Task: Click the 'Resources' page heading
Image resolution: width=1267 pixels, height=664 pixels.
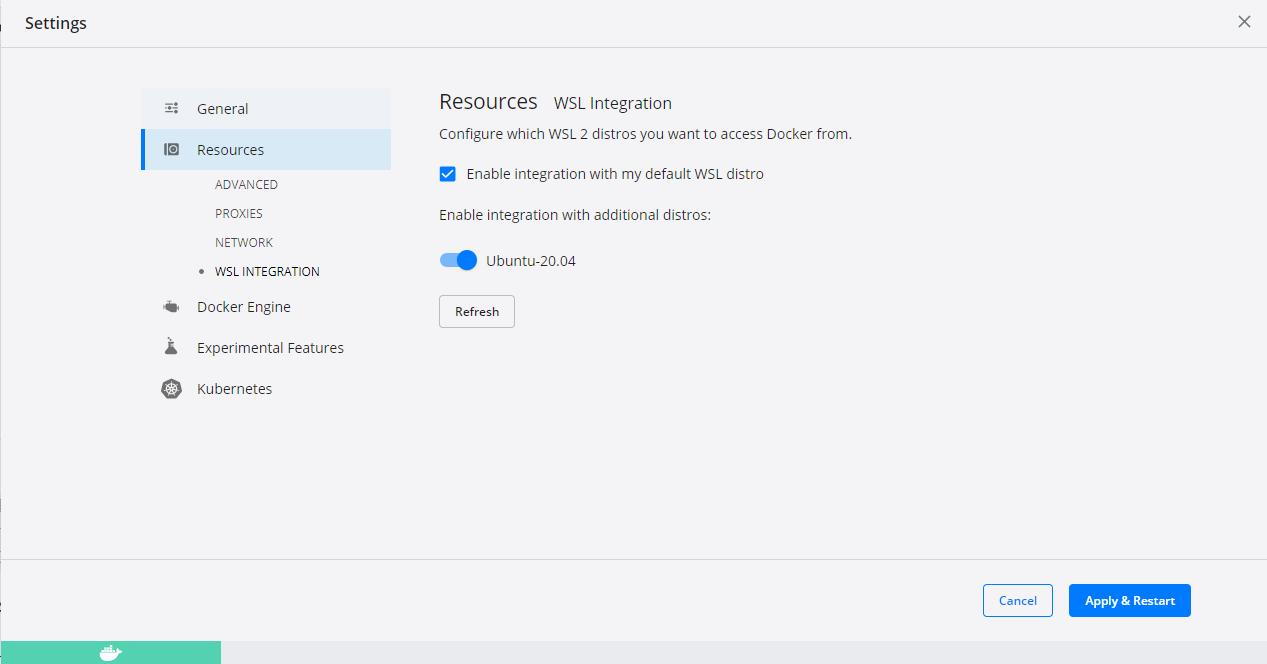Action: (x=489, y=102)
